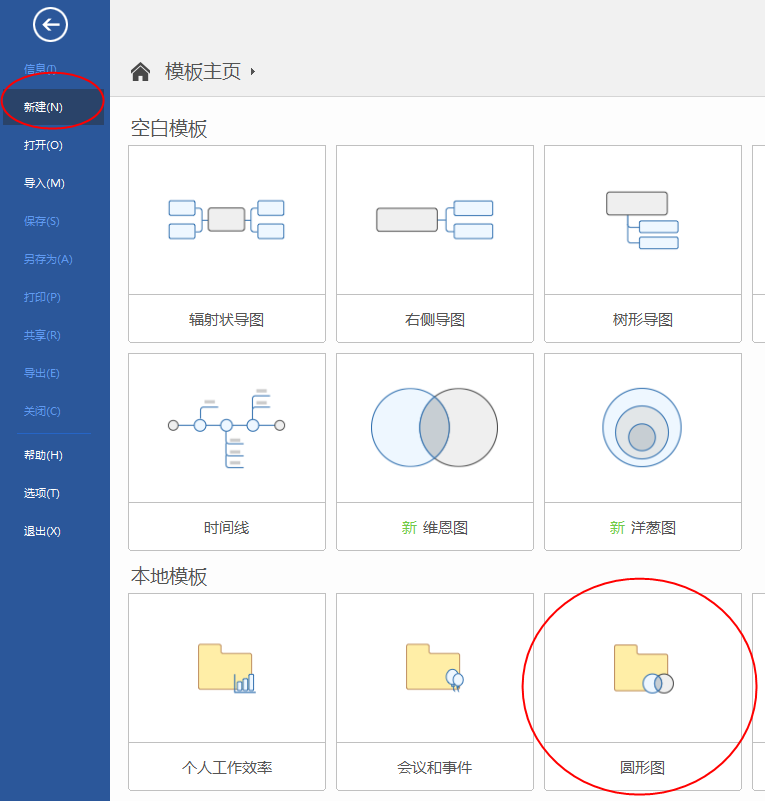Select the 时间线 timeline template icon
Viewport: 765px width, 801px height.
click(227, 428)
